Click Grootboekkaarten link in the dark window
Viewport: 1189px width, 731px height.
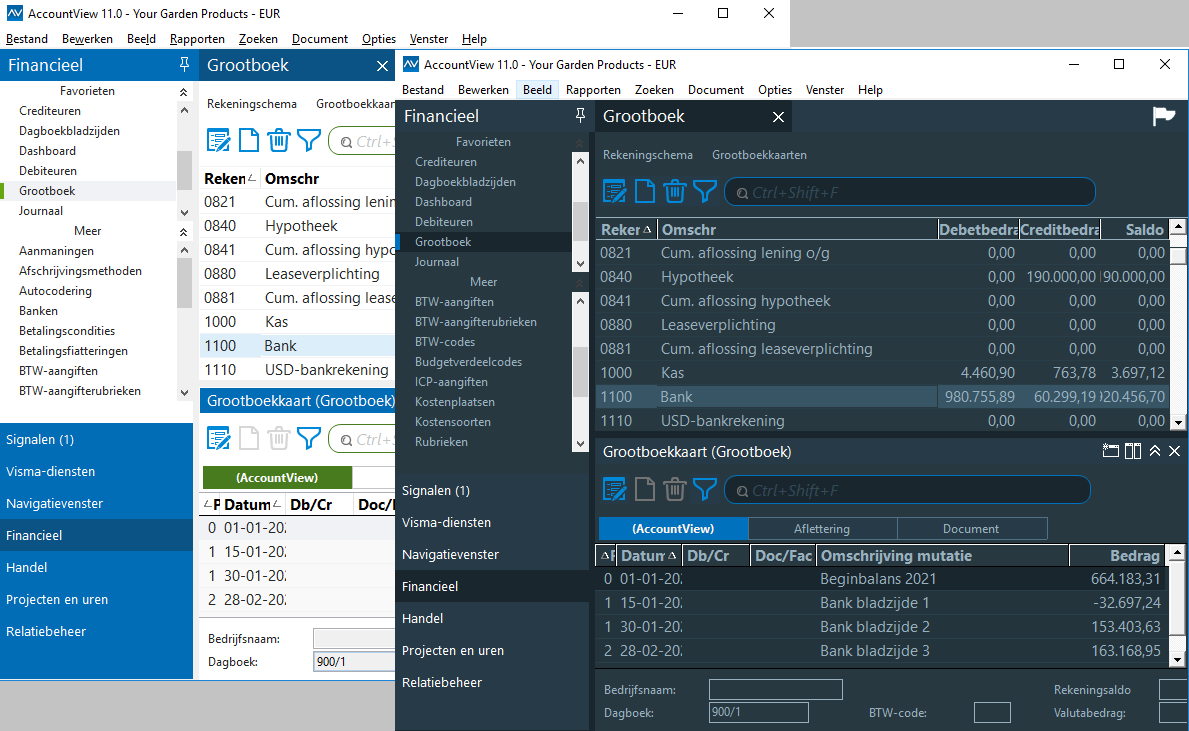759,155
